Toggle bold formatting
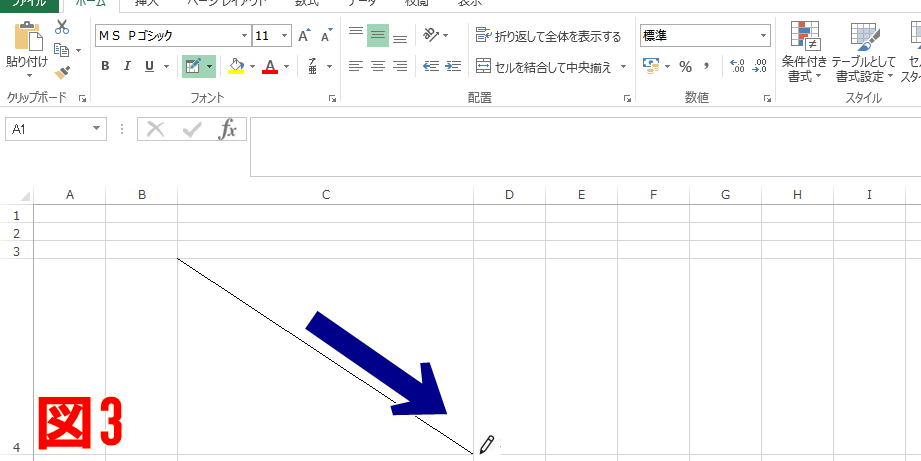Image resolution: width=921 pixels, height=461 pixels. pyautogui.click(x=105, y=66)
